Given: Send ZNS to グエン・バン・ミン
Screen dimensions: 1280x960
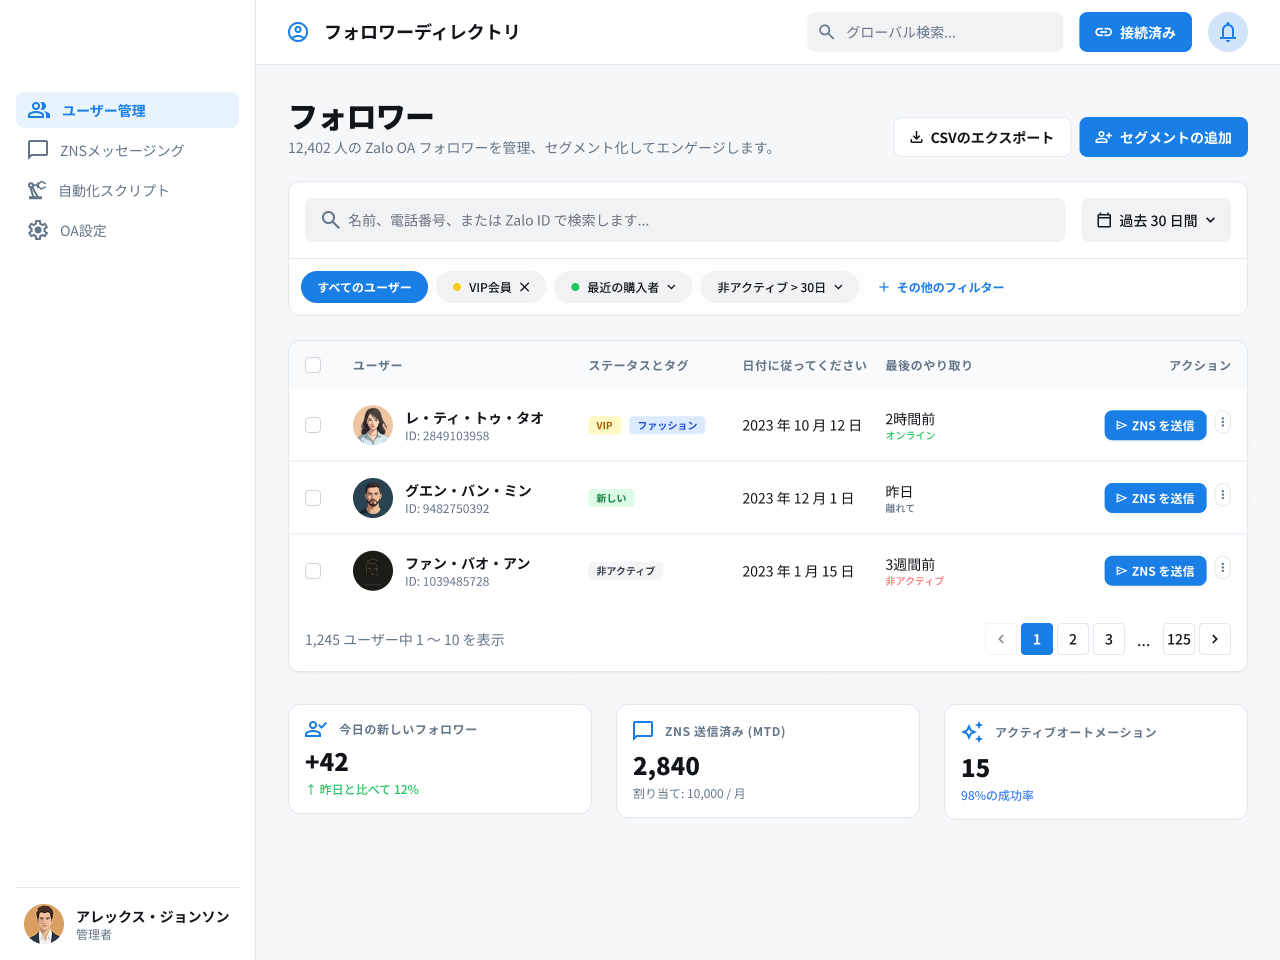Looking at the screenshot, I should [1155, 498].
